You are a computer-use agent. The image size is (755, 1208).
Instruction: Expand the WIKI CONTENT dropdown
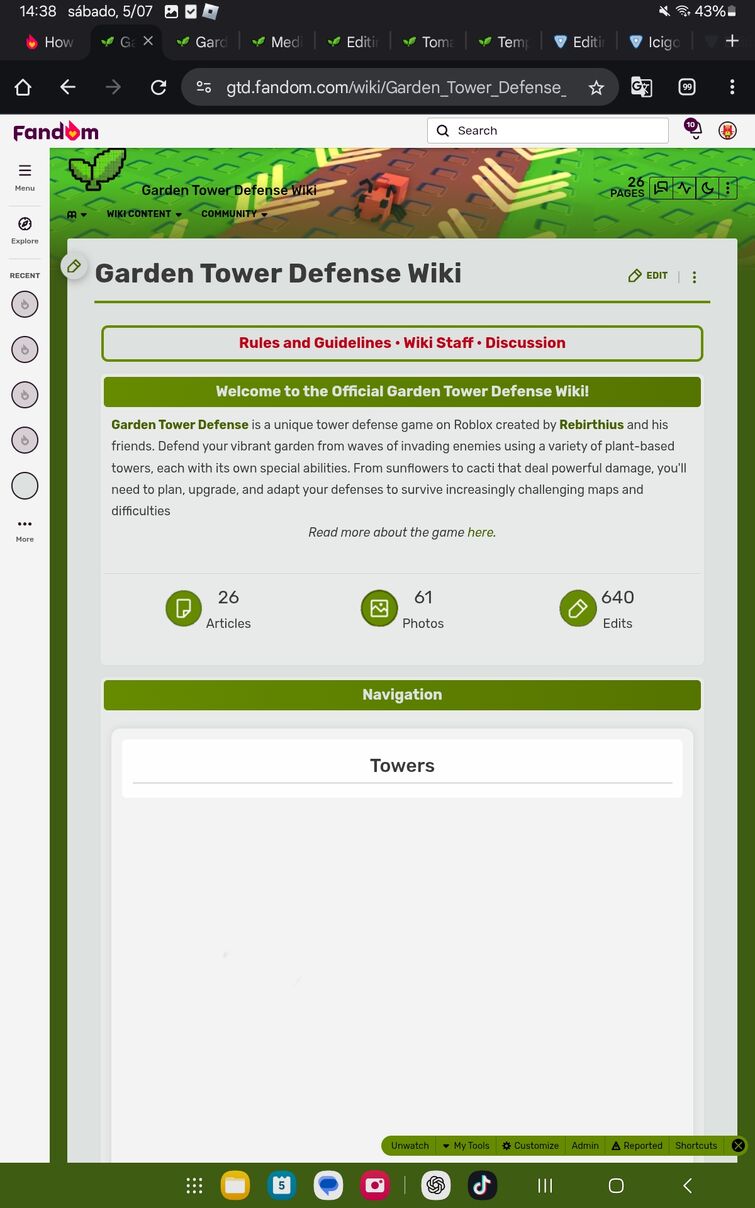pos(144,214)
